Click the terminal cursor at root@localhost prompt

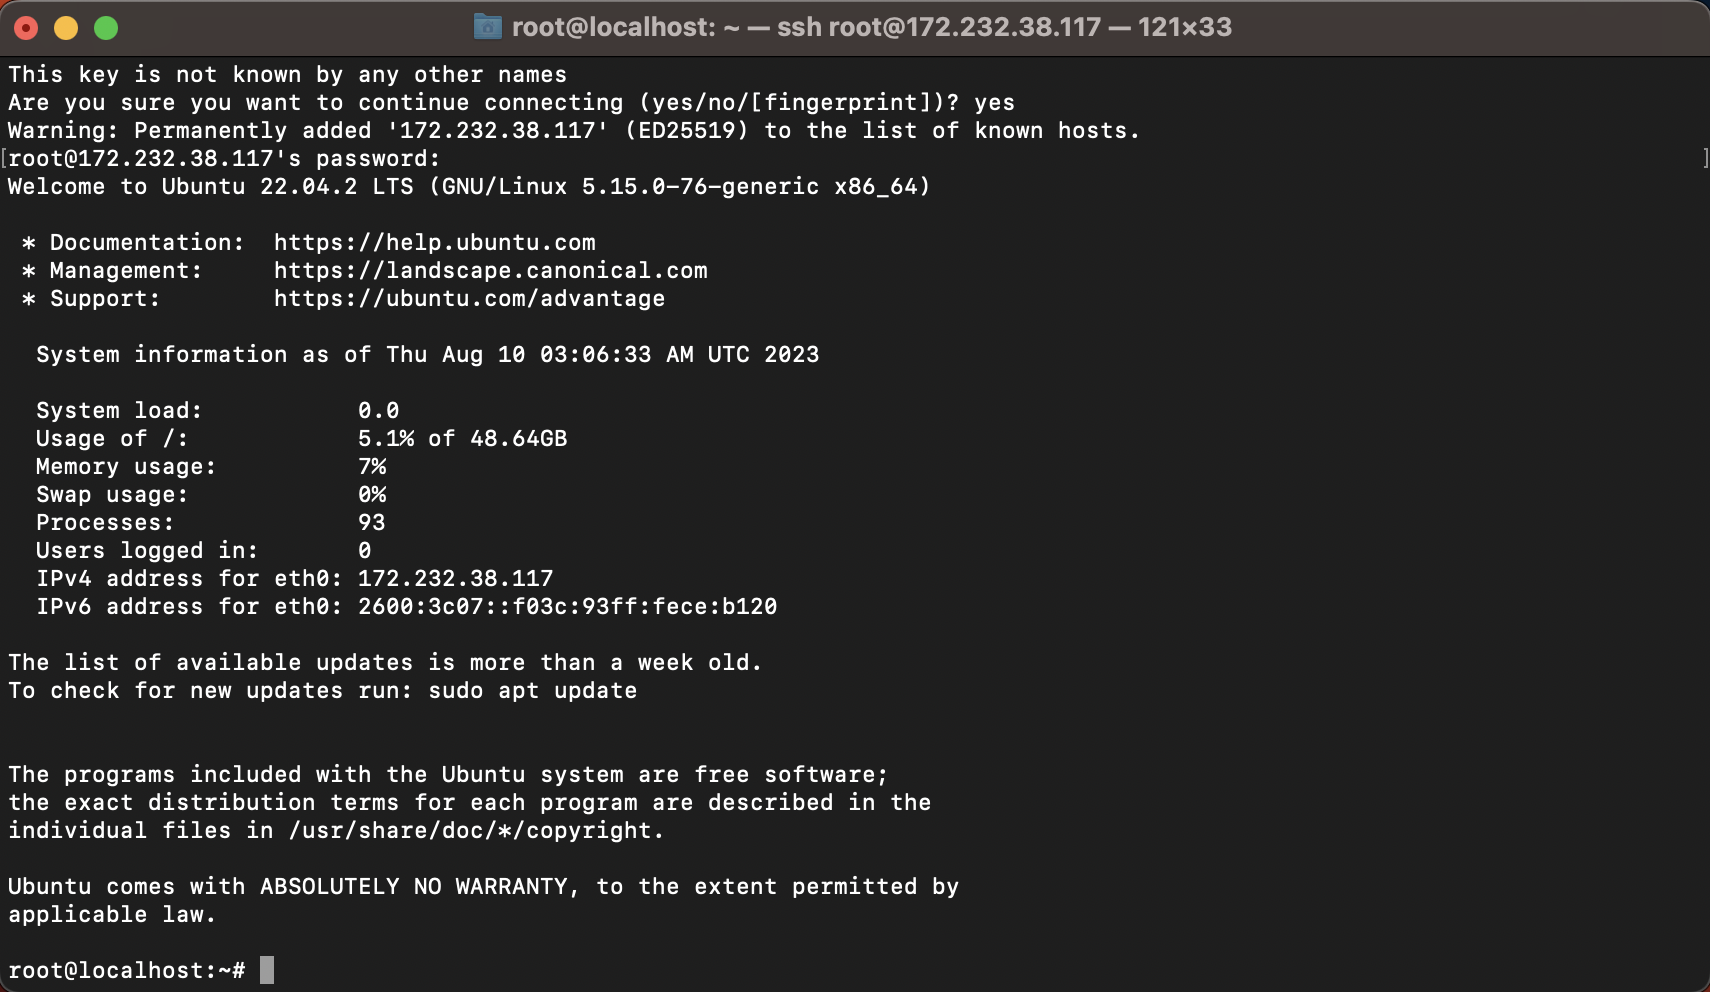[x=267, y=970]
